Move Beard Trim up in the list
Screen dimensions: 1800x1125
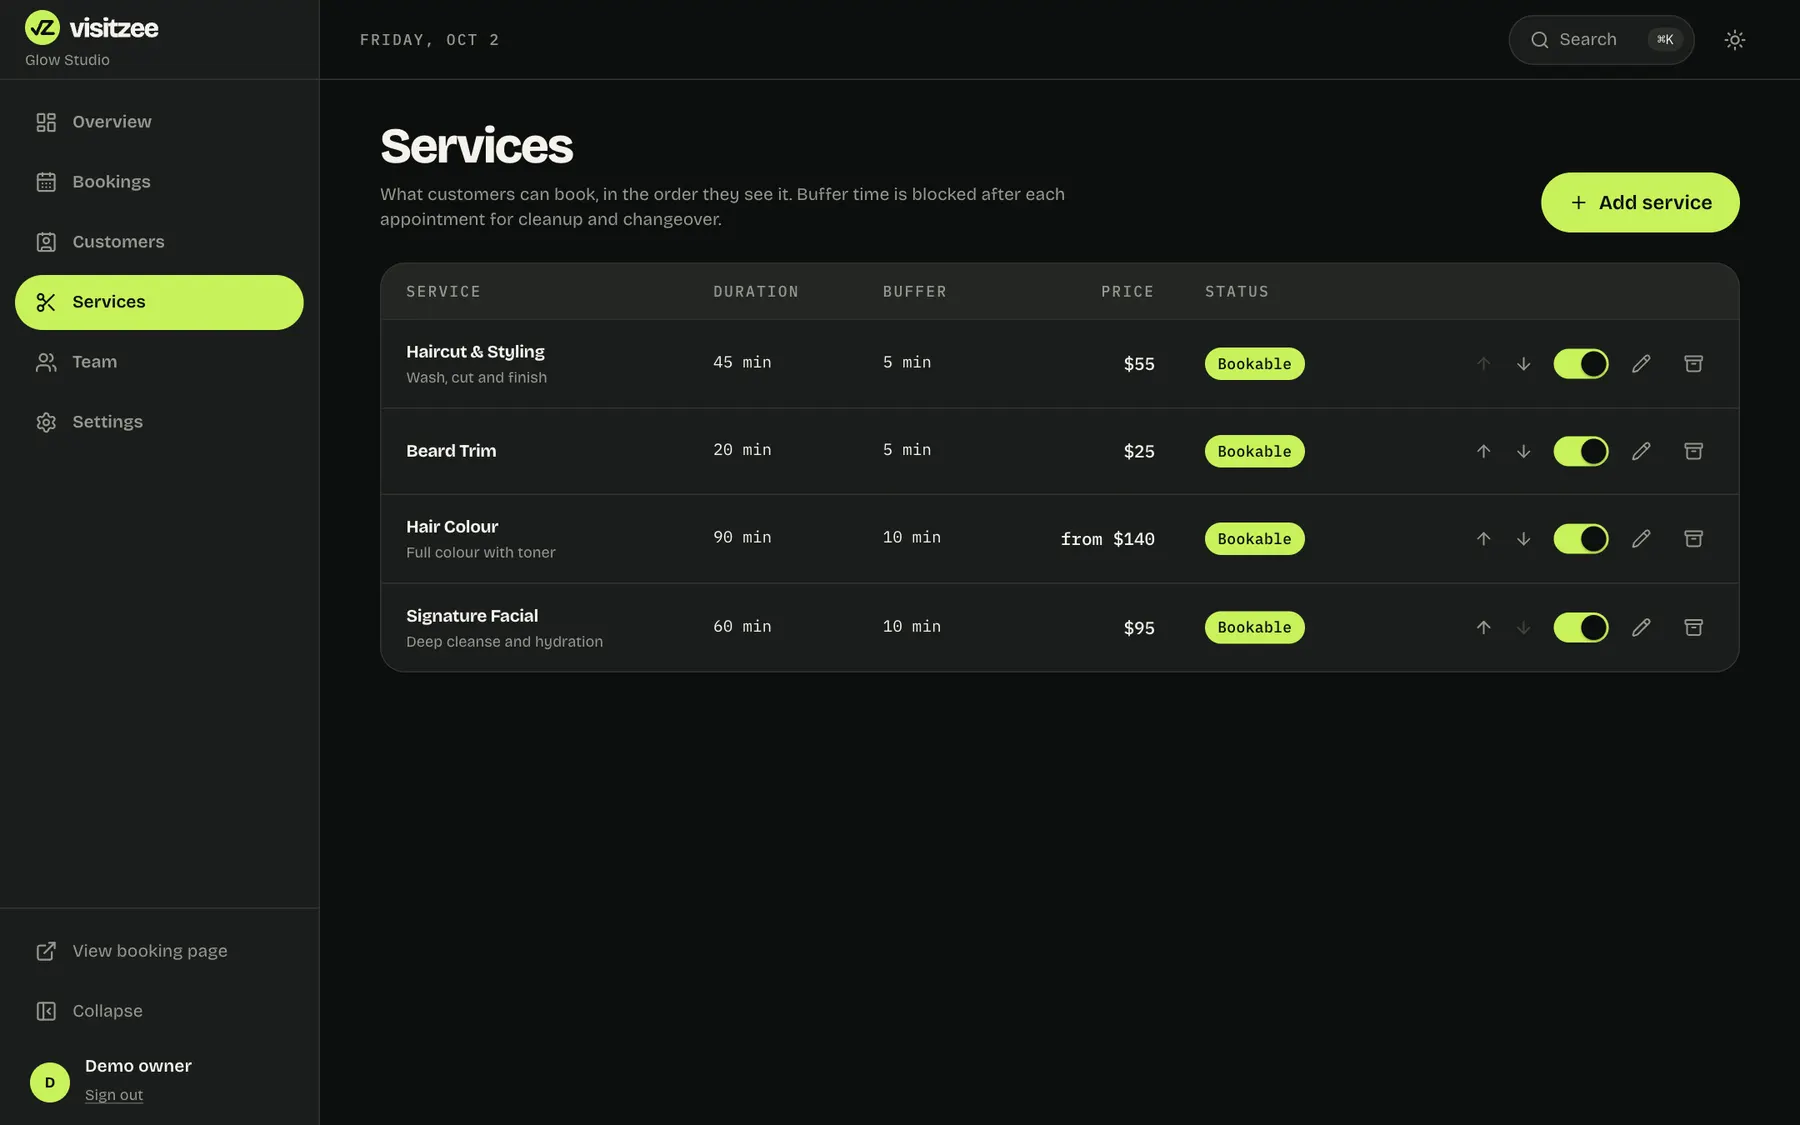1483,451
